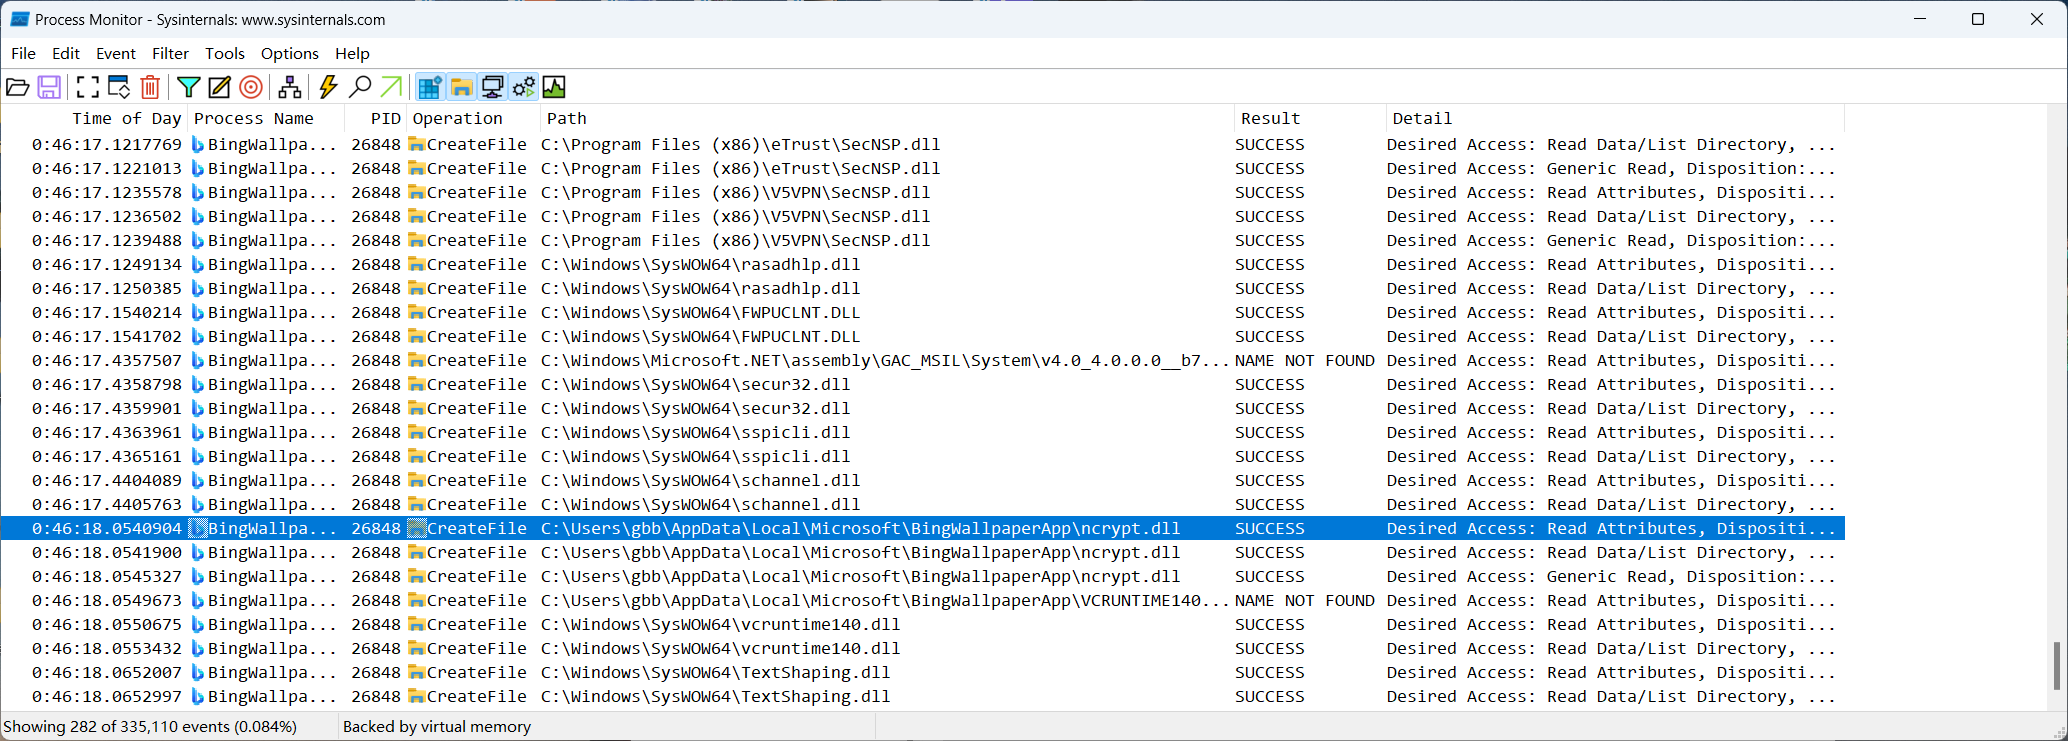Open the Event menu
This screenshot has height=741, width=2068.
(x=116, y=53)
